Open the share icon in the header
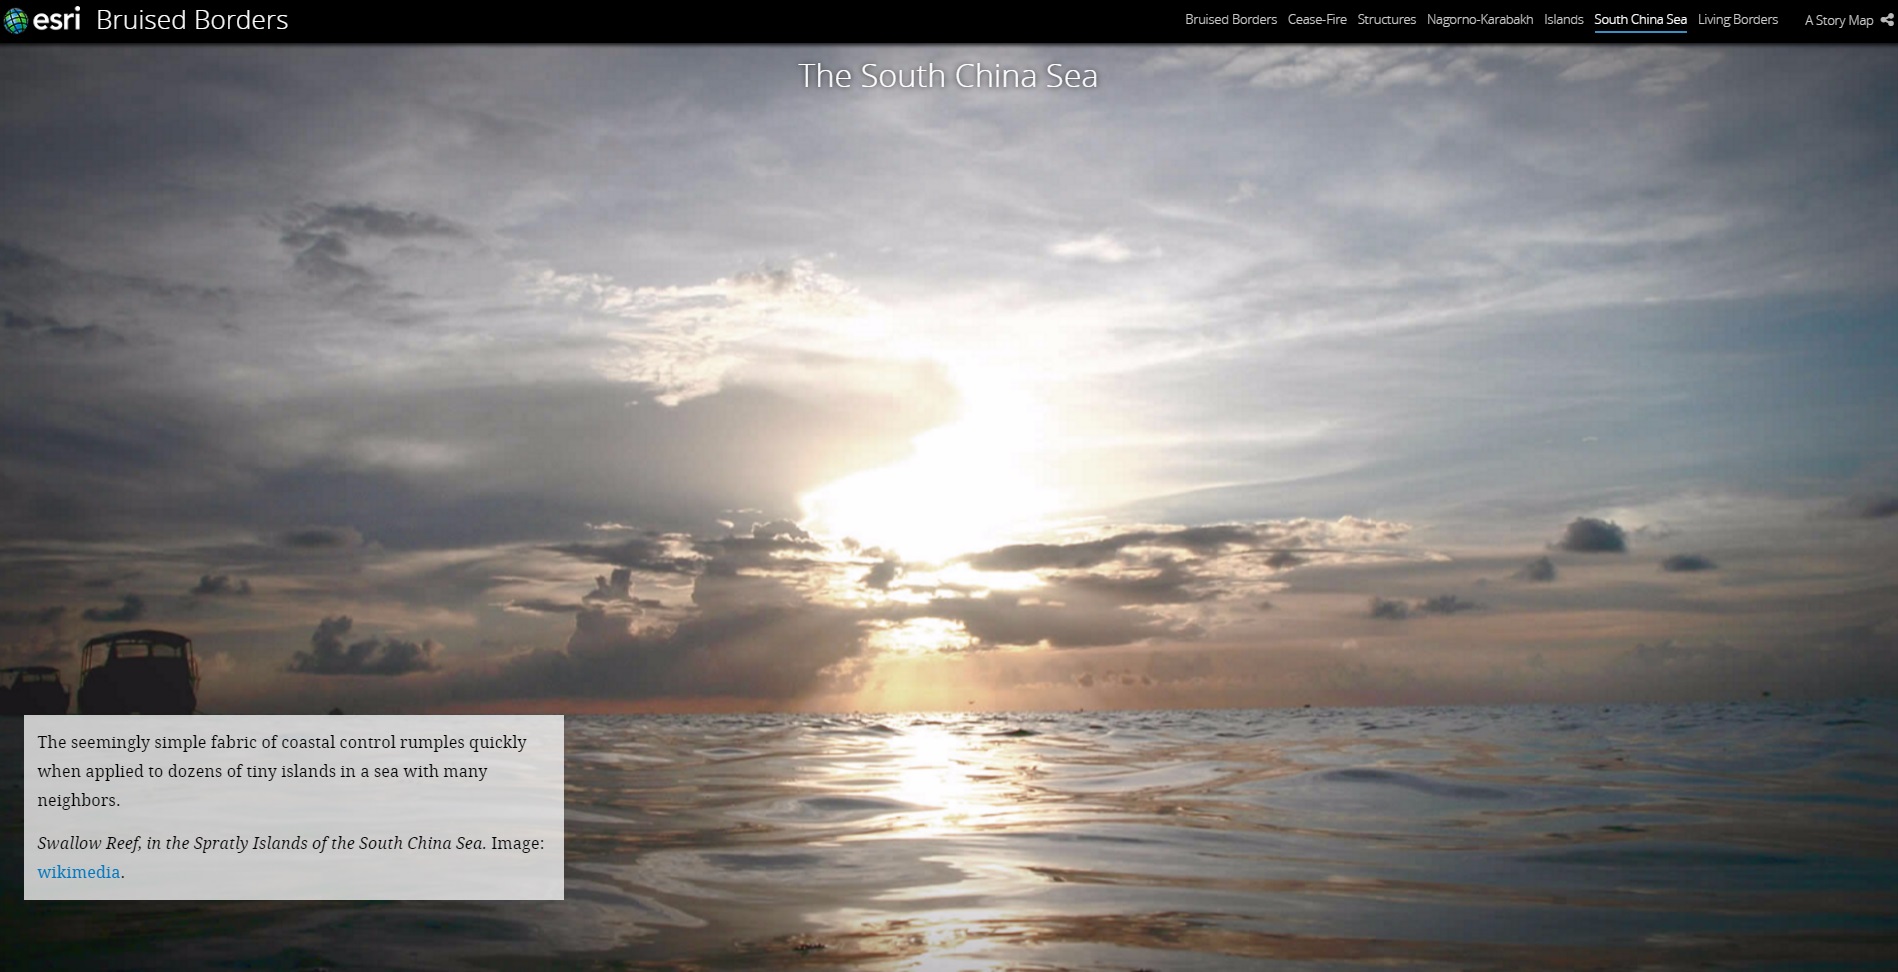The width and height of the screenshot is (1898, 972). pyautogui.click(x=1887, y=20)
